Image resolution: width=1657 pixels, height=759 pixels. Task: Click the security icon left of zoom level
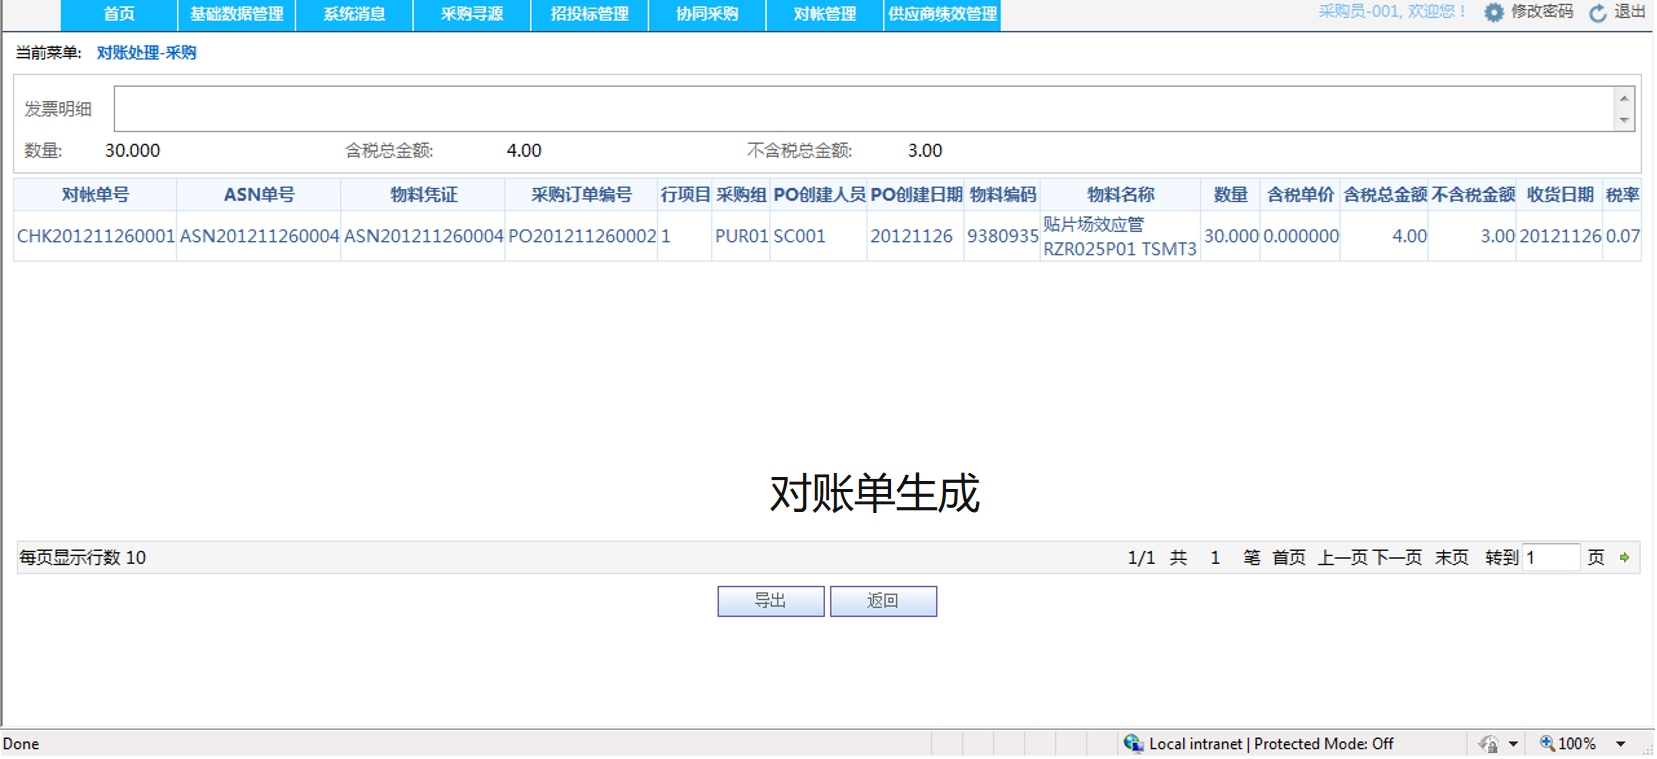[1489, 743]
